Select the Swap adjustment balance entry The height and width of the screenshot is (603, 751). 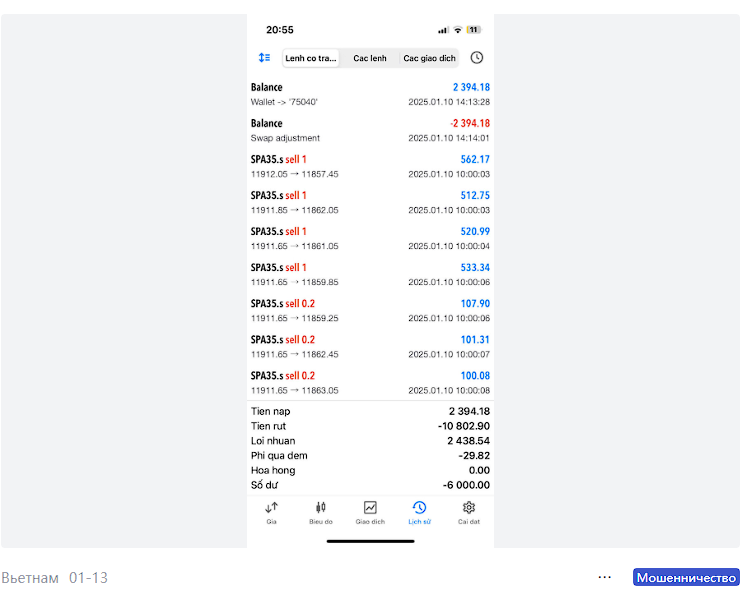[x=370, y=130]
